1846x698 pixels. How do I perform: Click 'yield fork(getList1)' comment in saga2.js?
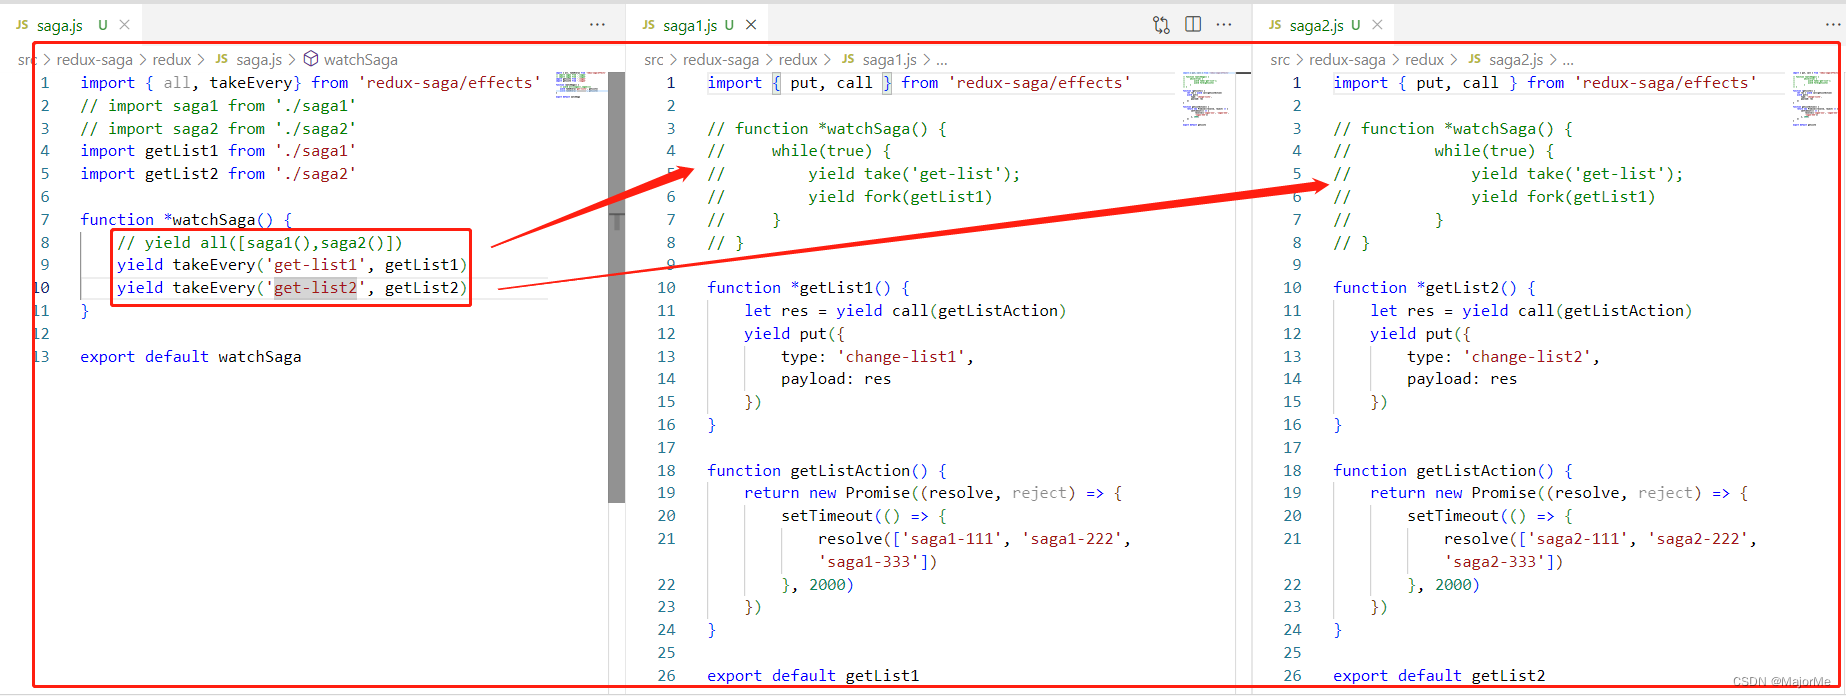[1563, 196]
